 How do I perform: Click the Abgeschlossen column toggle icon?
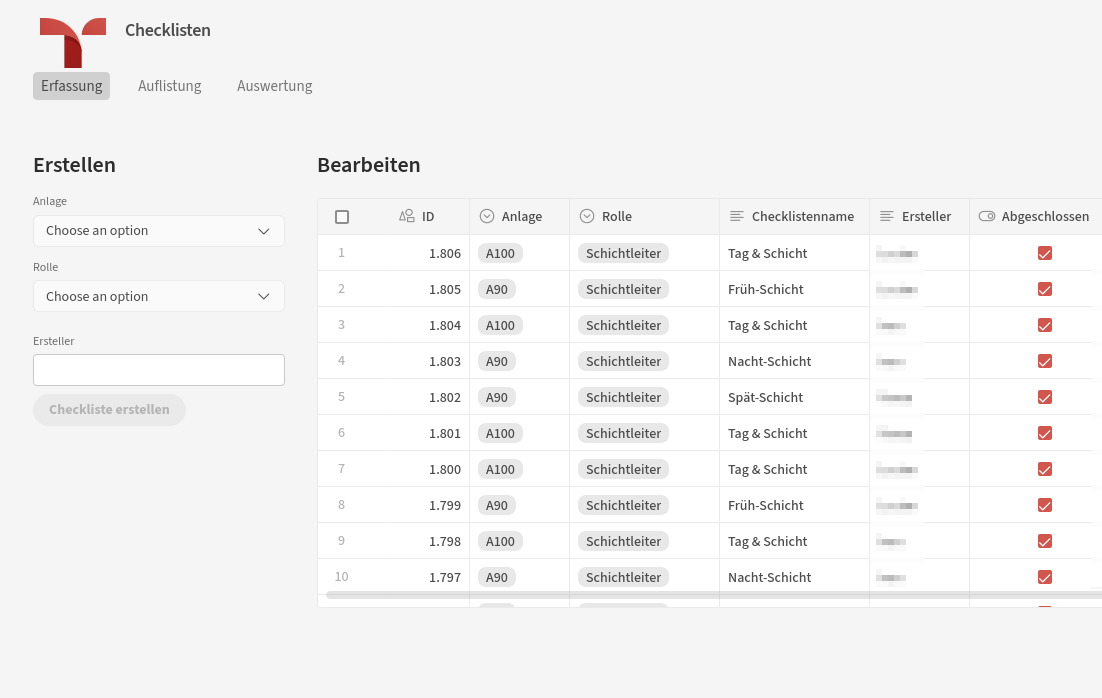point(987,216)
